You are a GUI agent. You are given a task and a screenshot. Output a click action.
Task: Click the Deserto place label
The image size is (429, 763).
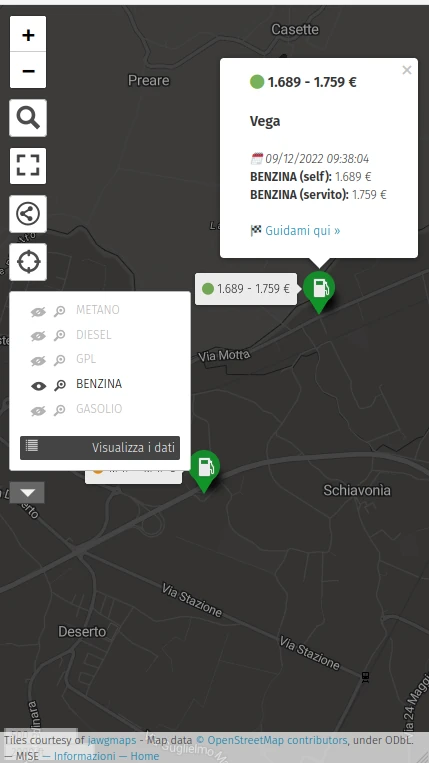(82, 632)
